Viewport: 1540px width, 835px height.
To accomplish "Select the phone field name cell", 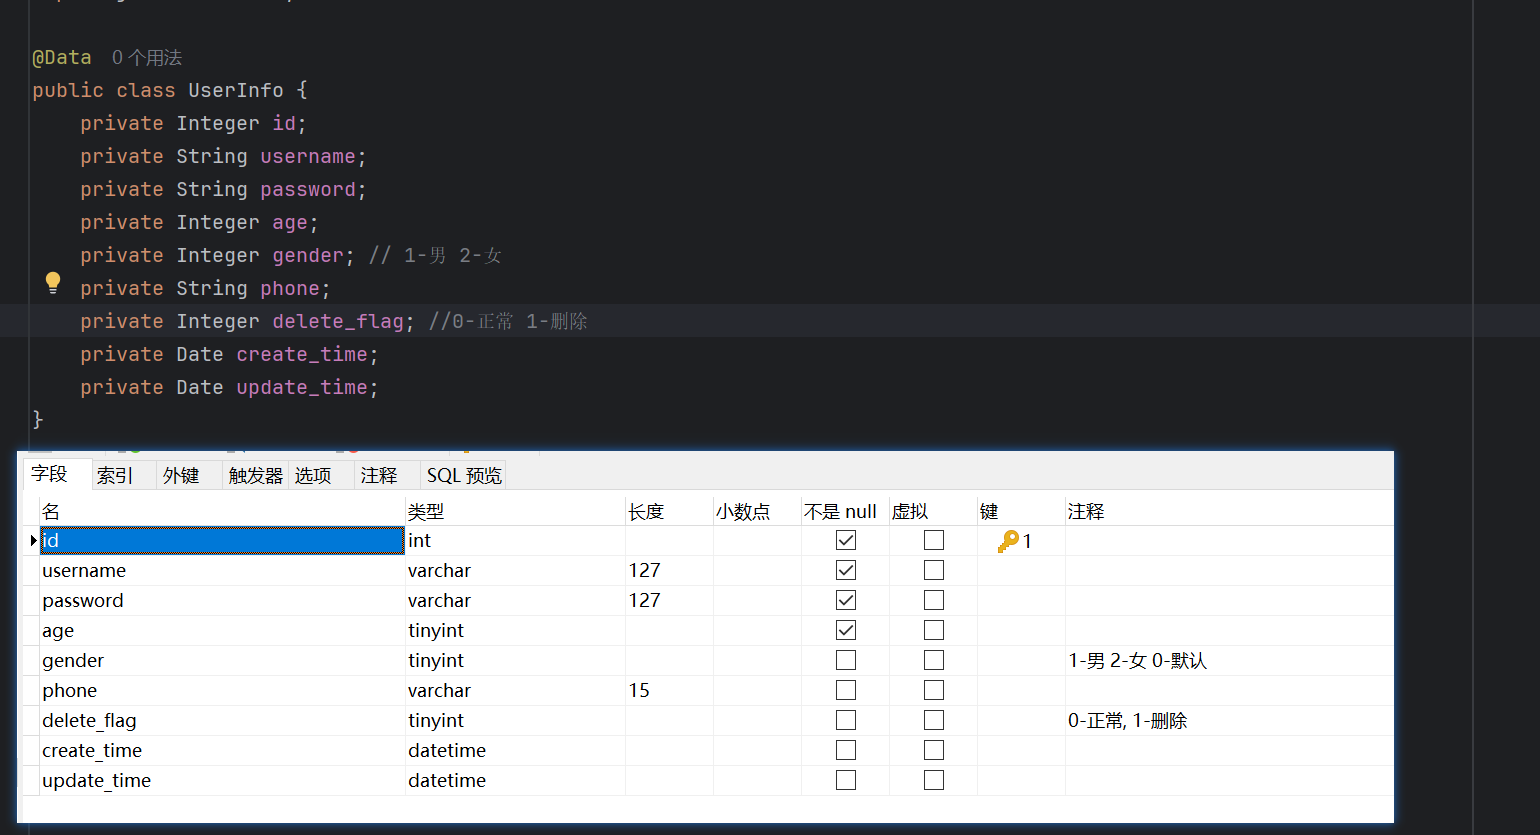I will [x=222, y=691].
